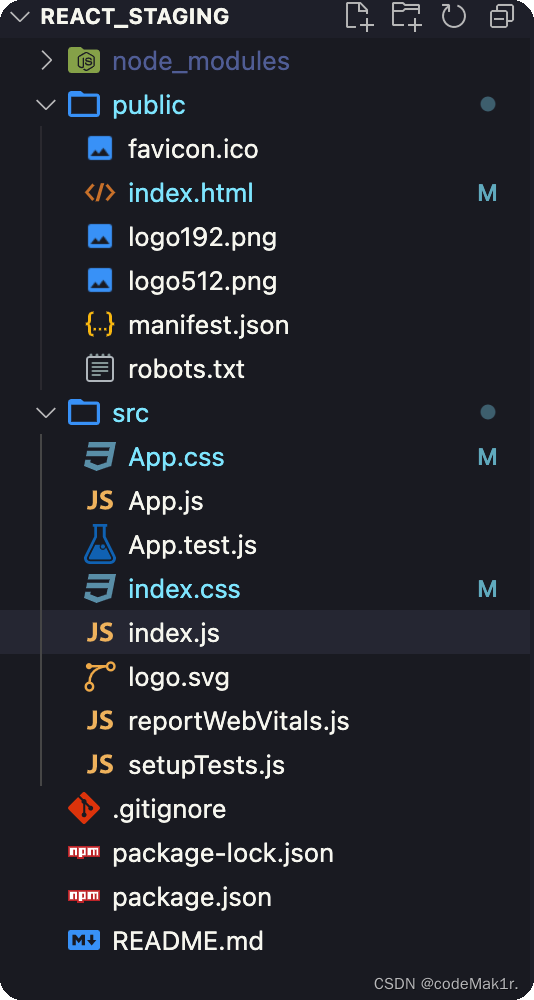Click the src folder icon
Screen dimensions: 534x1000
84,413
